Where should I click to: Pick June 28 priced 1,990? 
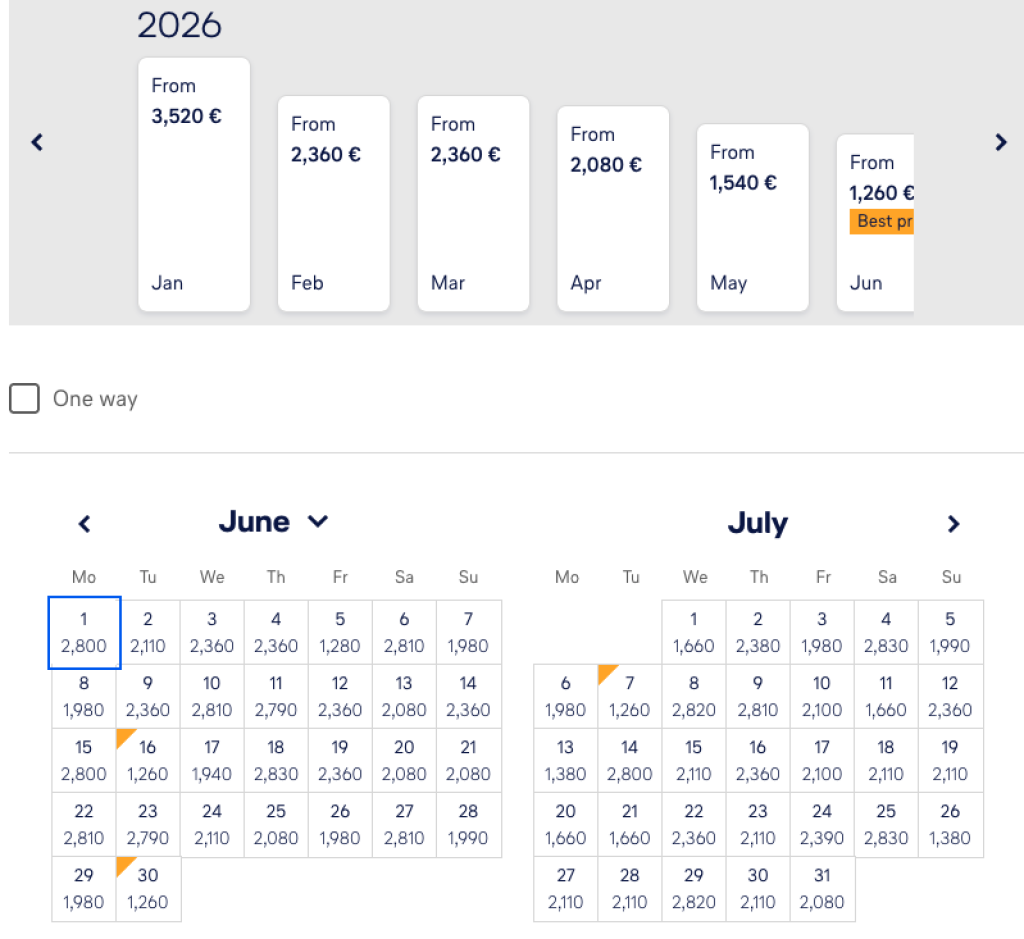[x=468, y=825]
